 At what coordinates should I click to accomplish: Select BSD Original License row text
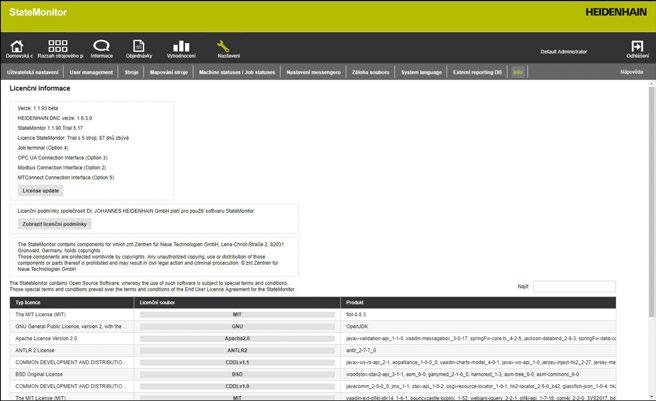[x=39, y=374]
